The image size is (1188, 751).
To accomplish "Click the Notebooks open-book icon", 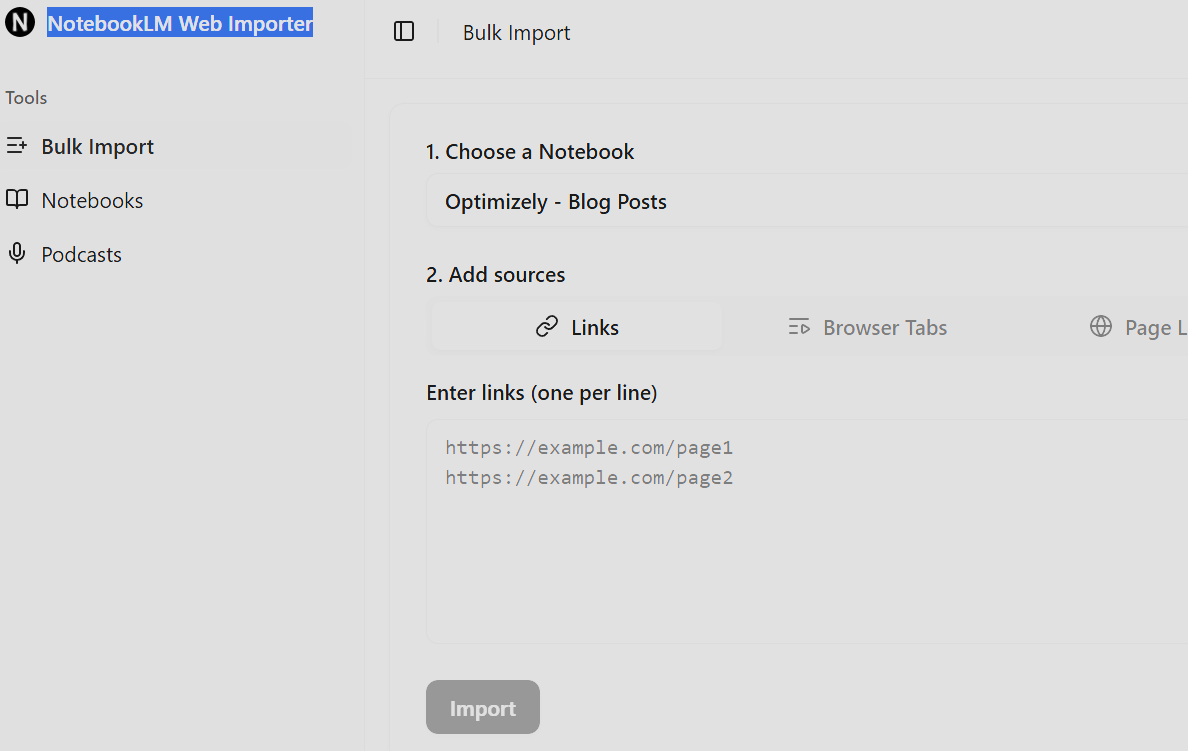I will 17,200.
